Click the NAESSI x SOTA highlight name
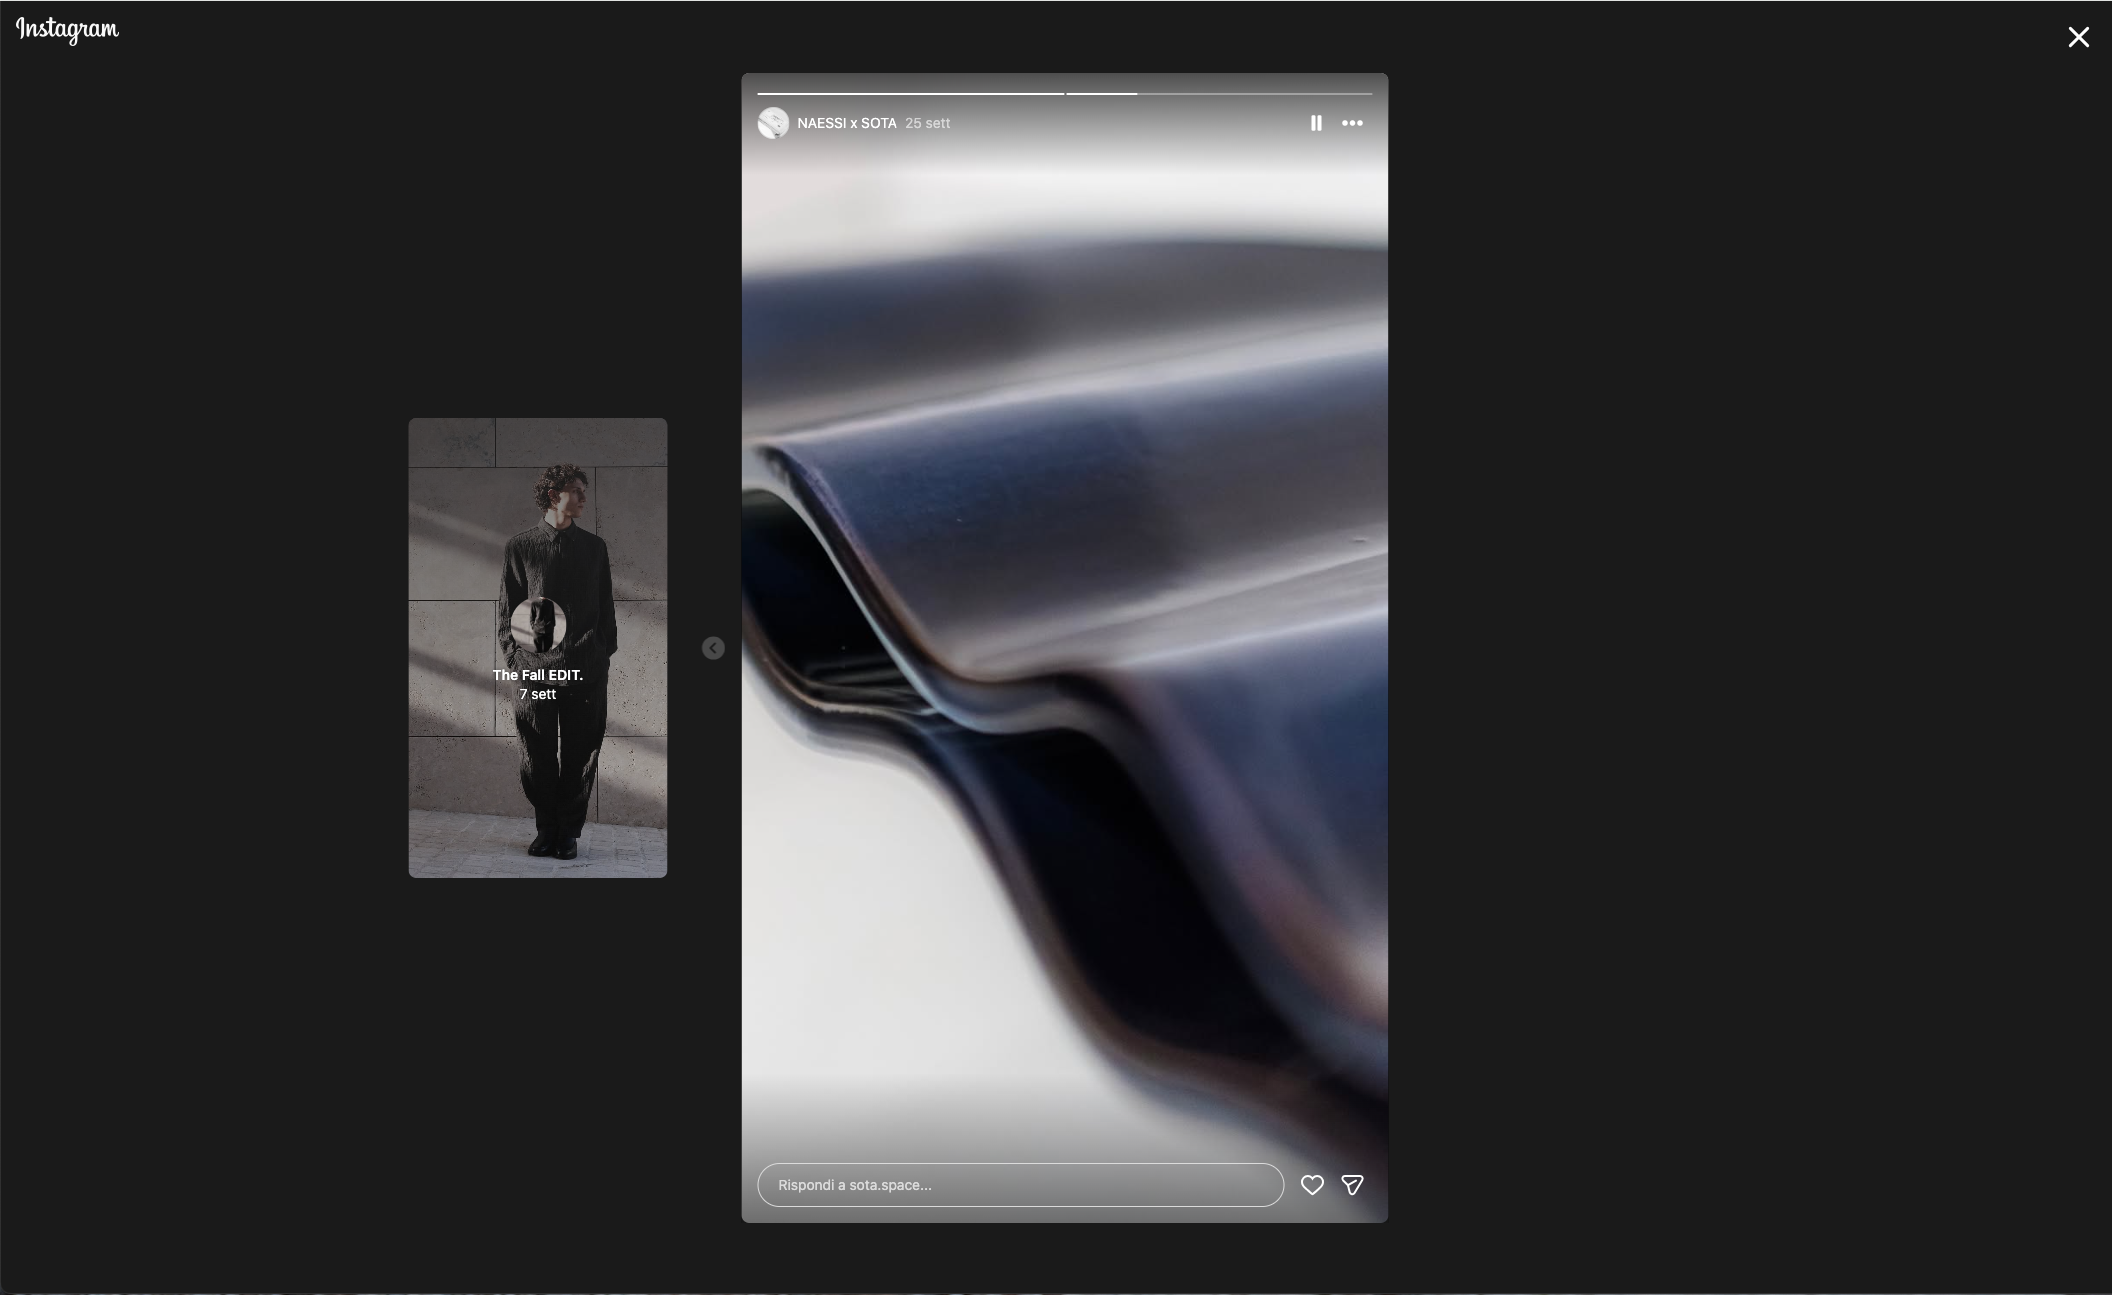 pos(846,123)
